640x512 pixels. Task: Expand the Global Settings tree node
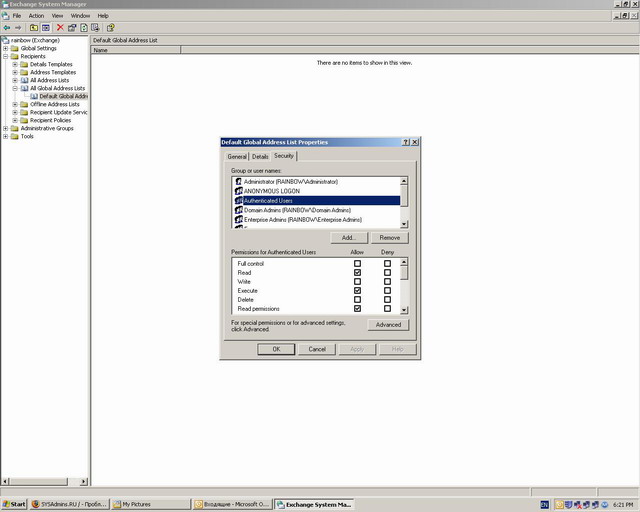tap(5, 48)
